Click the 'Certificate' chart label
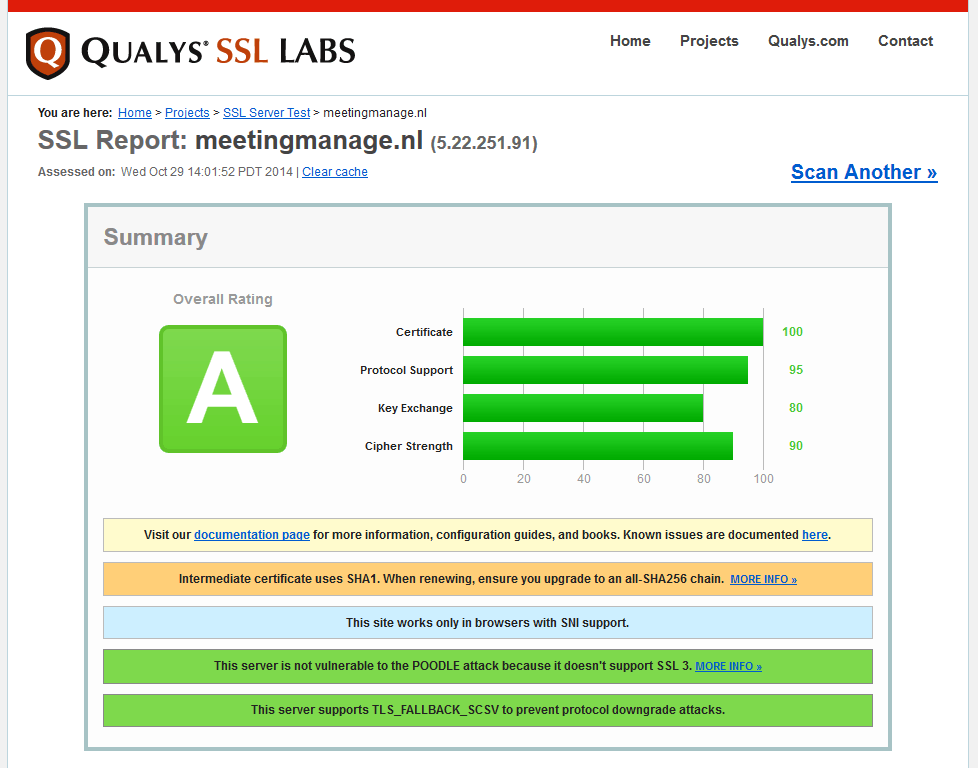 [x=424, y=332]
